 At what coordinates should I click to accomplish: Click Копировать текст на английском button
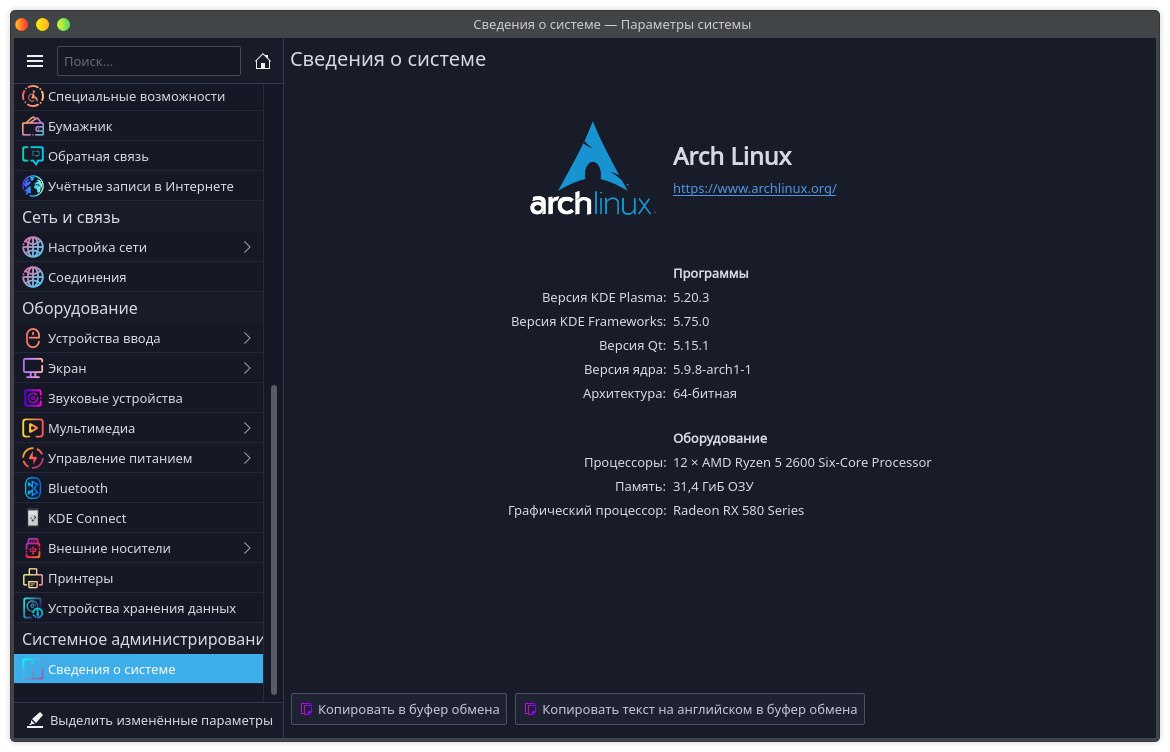click(690, 709)
